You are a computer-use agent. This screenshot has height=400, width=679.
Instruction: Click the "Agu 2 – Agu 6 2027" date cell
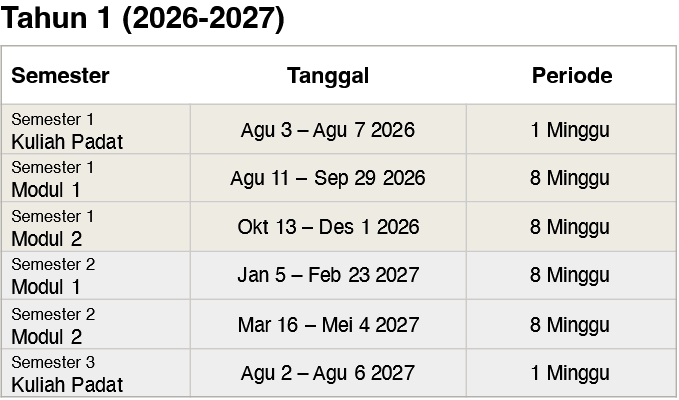(x=328, y=373)
